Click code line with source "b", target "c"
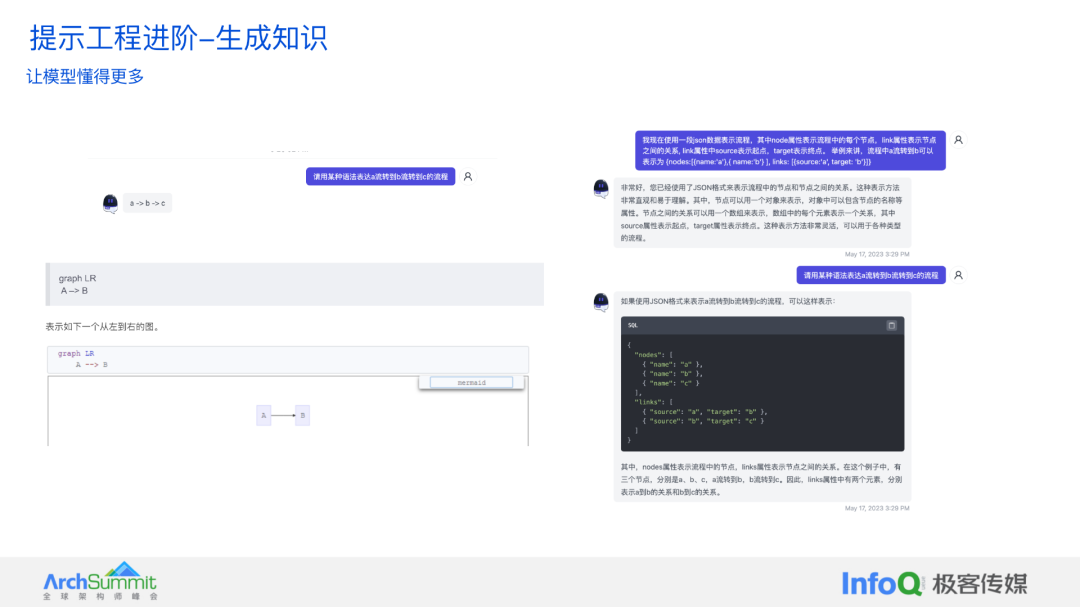Image resolution: width=1080 pixels, height=607 pixels. click(703, 421)
